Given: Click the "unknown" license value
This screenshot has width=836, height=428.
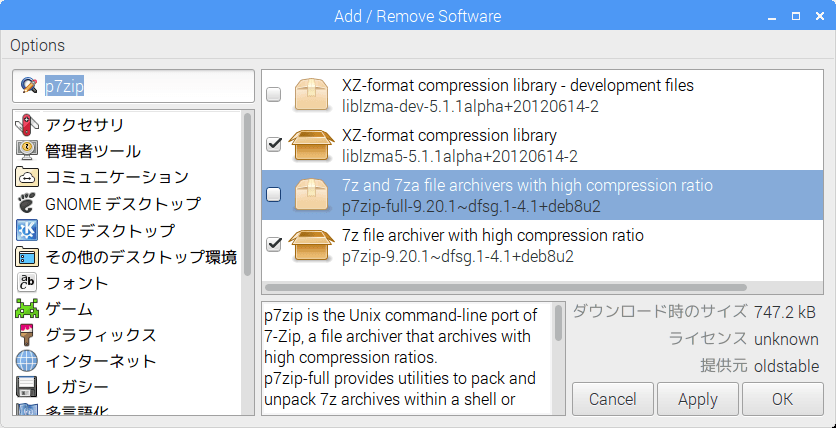Looking at the screenshot, I should [x=786, y=339].
